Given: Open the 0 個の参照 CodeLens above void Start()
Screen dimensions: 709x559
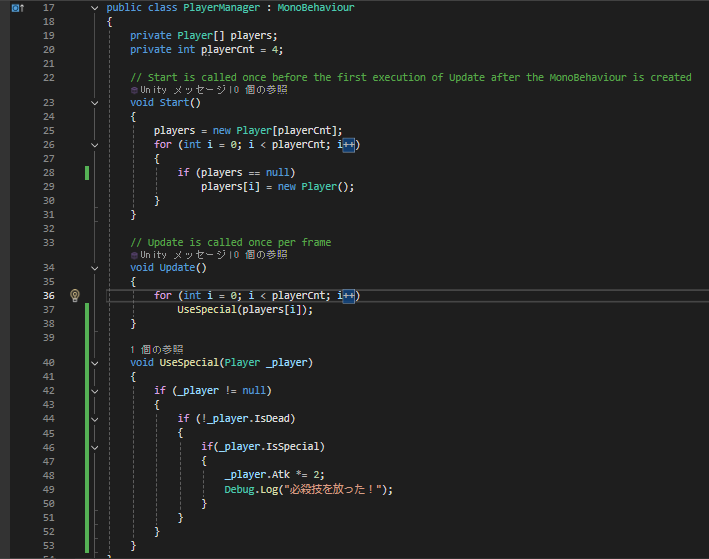Looking at the screenshot, I should point(260,90).
